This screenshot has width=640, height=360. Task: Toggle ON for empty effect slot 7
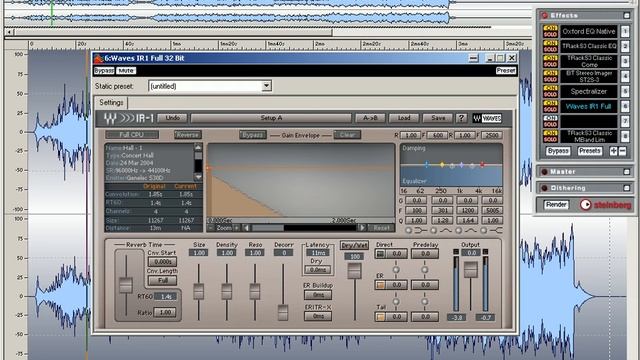coord(550,118)
